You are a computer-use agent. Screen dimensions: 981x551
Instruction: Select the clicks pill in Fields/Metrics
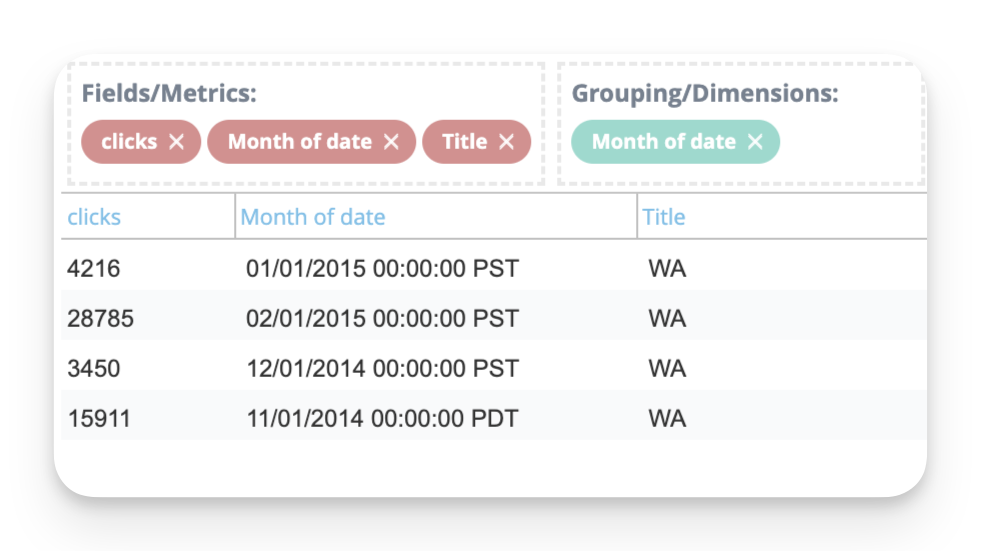pos(141,142)
